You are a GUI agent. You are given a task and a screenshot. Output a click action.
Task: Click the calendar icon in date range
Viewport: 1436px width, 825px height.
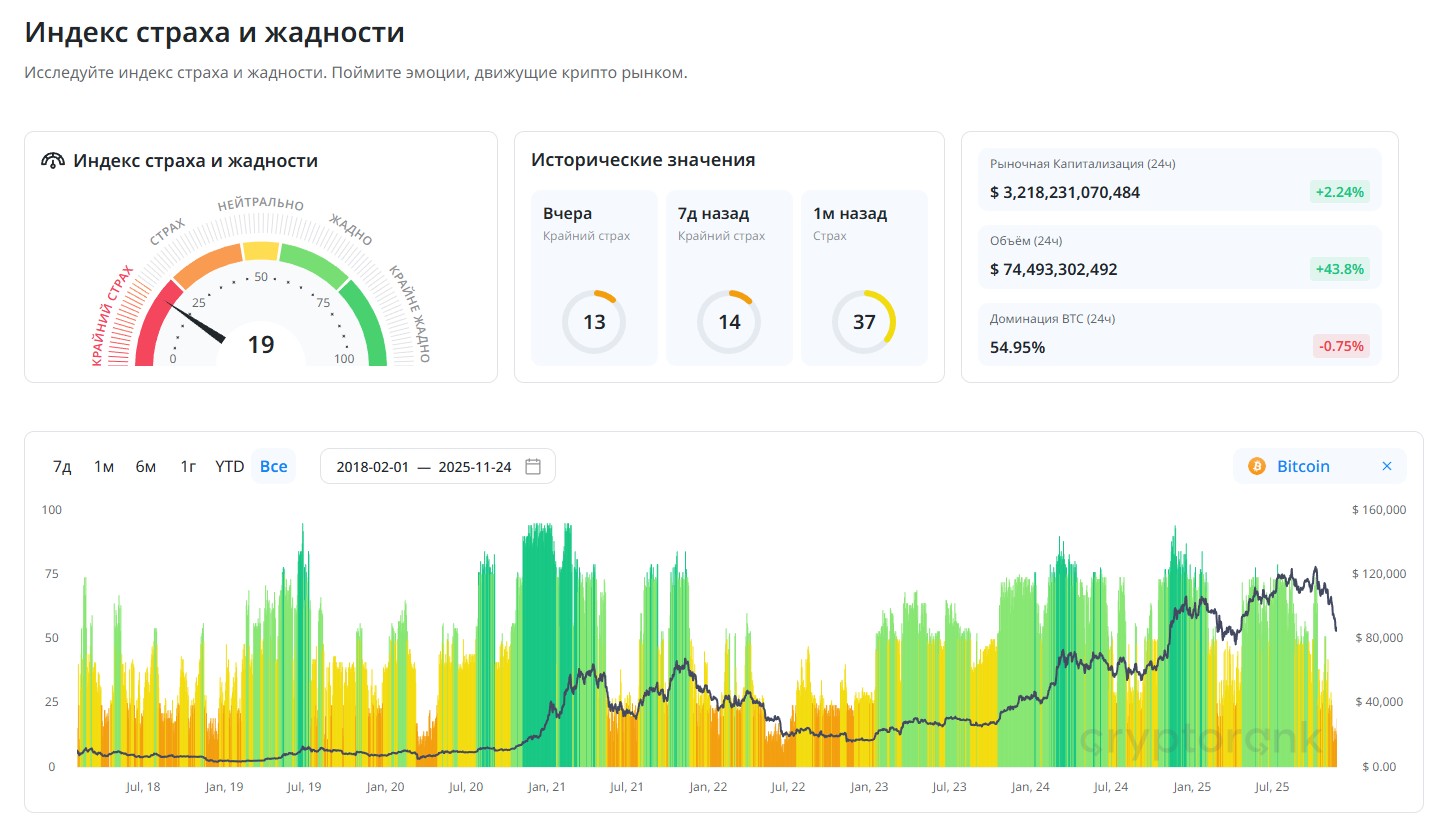(533, 466)
